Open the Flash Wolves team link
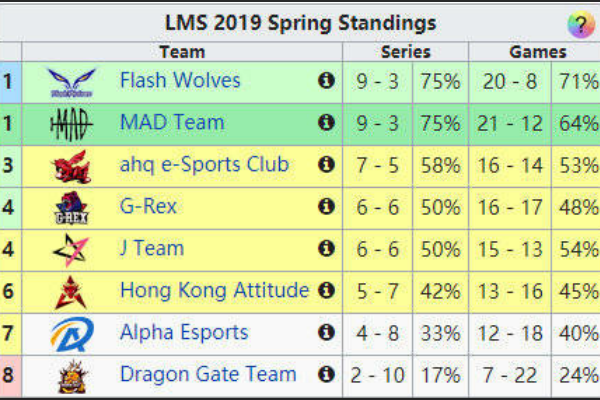Viewport: 600px width, 400px height. point(180,80)
